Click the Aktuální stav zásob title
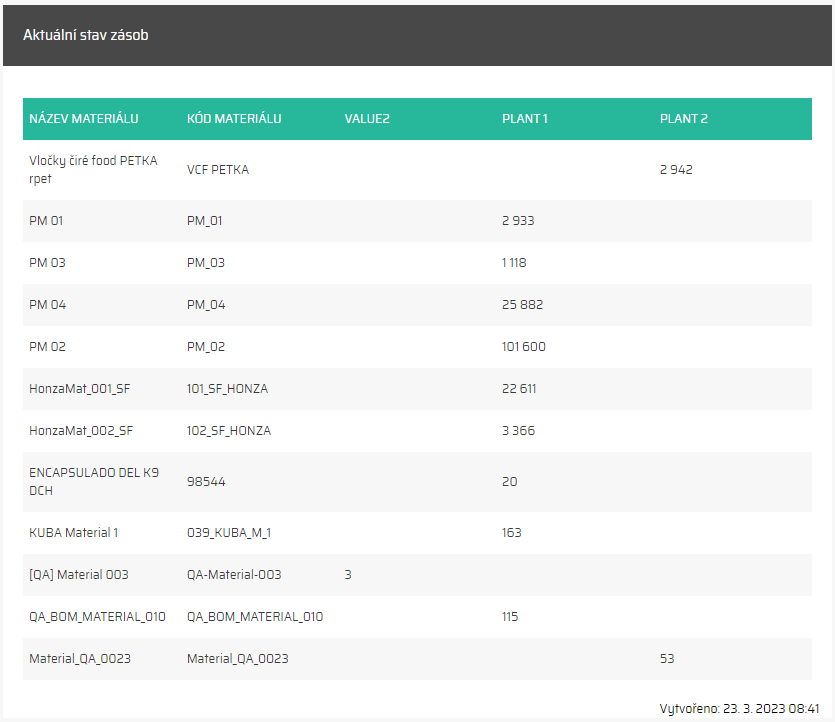This screenshot has height=722, width=835. tap(86, 36)
